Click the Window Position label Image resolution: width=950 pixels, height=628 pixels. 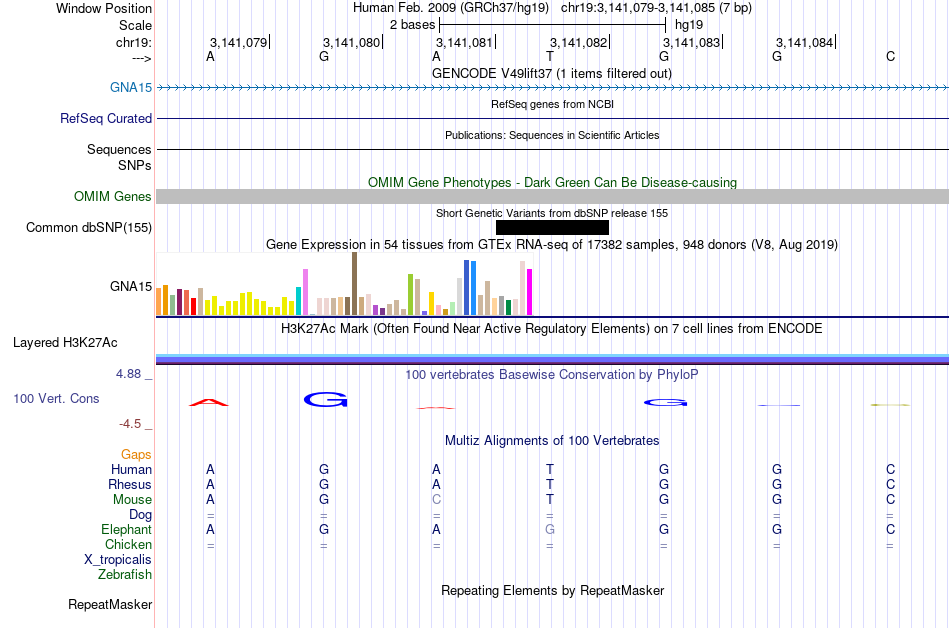point(104,8)
